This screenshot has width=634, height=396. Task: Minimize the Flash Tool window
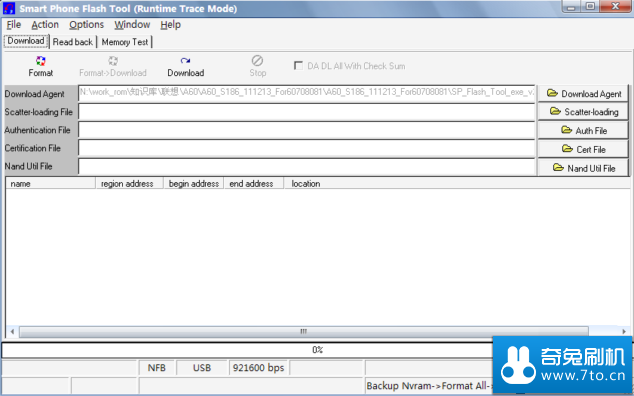click(x=571, y=7)
